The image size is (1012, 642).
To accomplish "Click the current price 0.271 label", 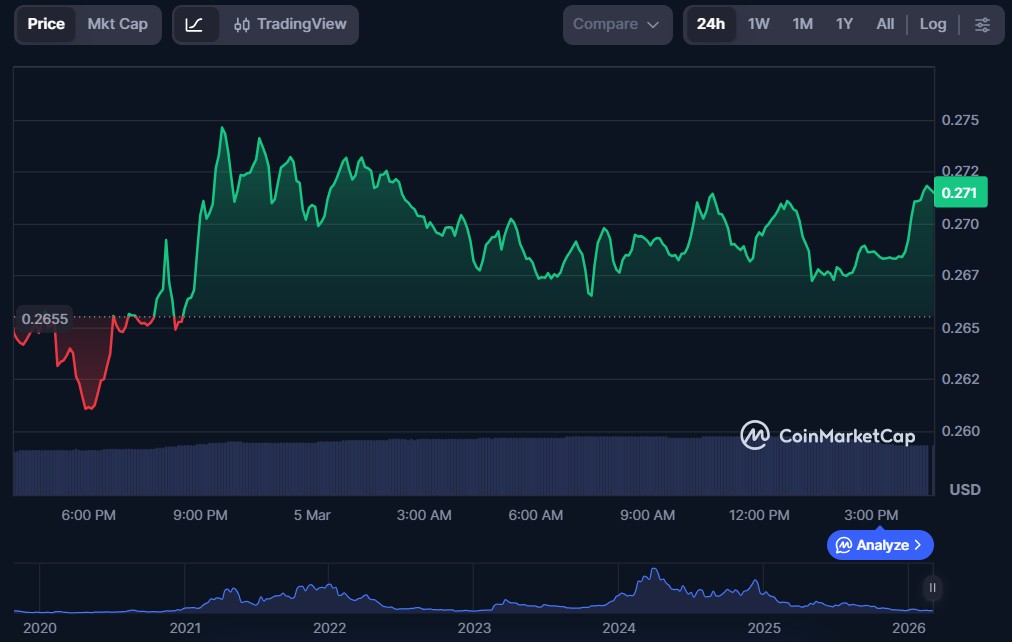I will click(960, 192).
